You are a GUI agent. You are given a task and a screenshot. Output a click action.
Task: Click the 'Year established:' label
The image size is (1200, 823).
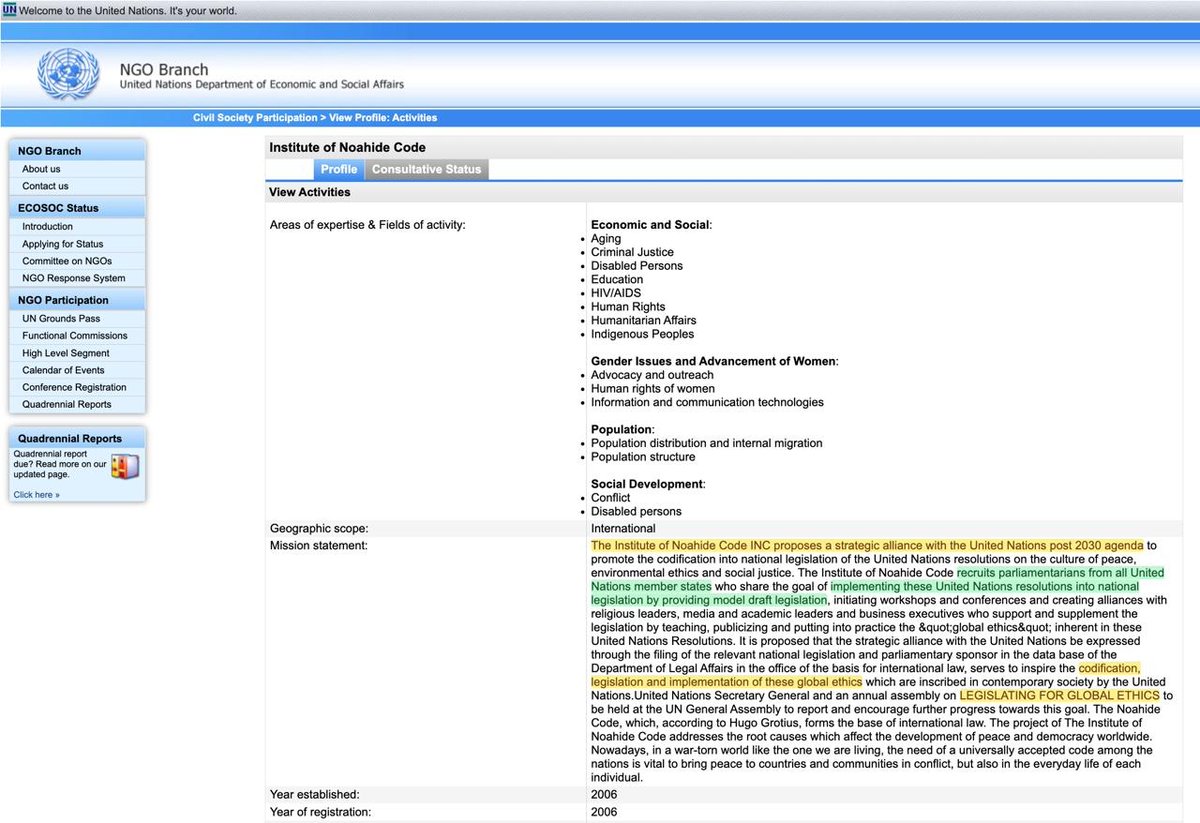tap(316, 795)
